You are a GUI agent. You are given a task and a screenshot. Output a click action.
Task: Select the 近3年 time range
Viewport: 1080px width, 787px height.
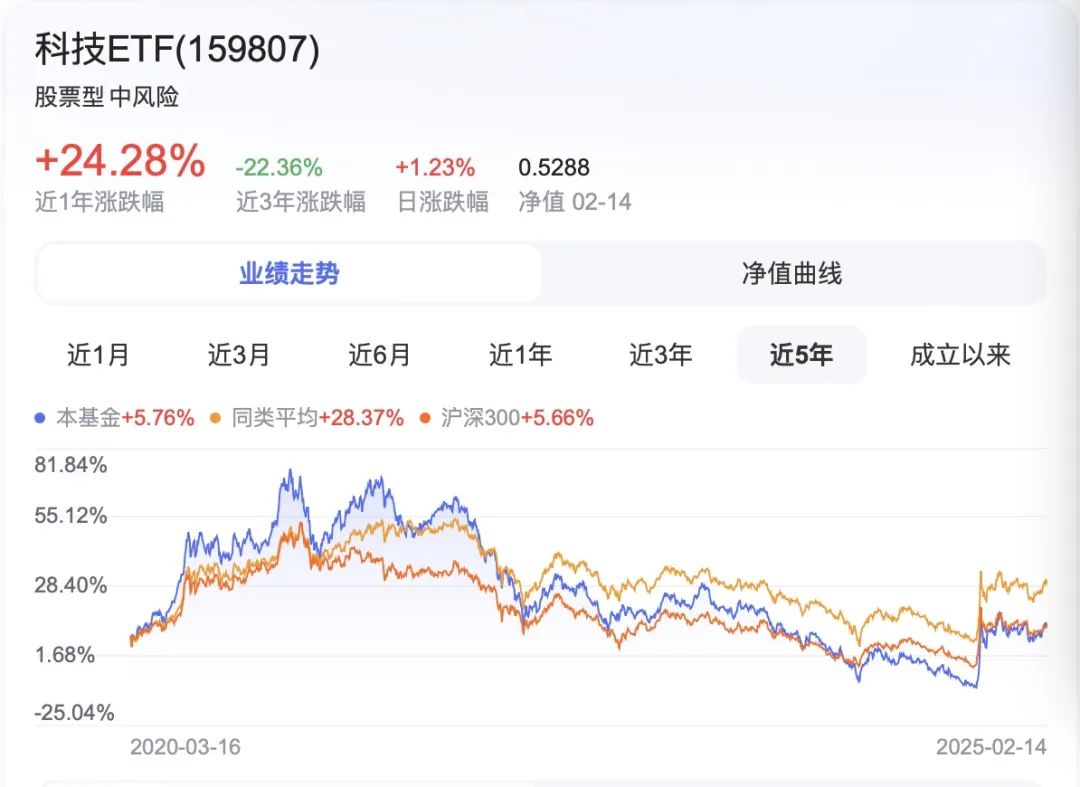coord(661,355)
